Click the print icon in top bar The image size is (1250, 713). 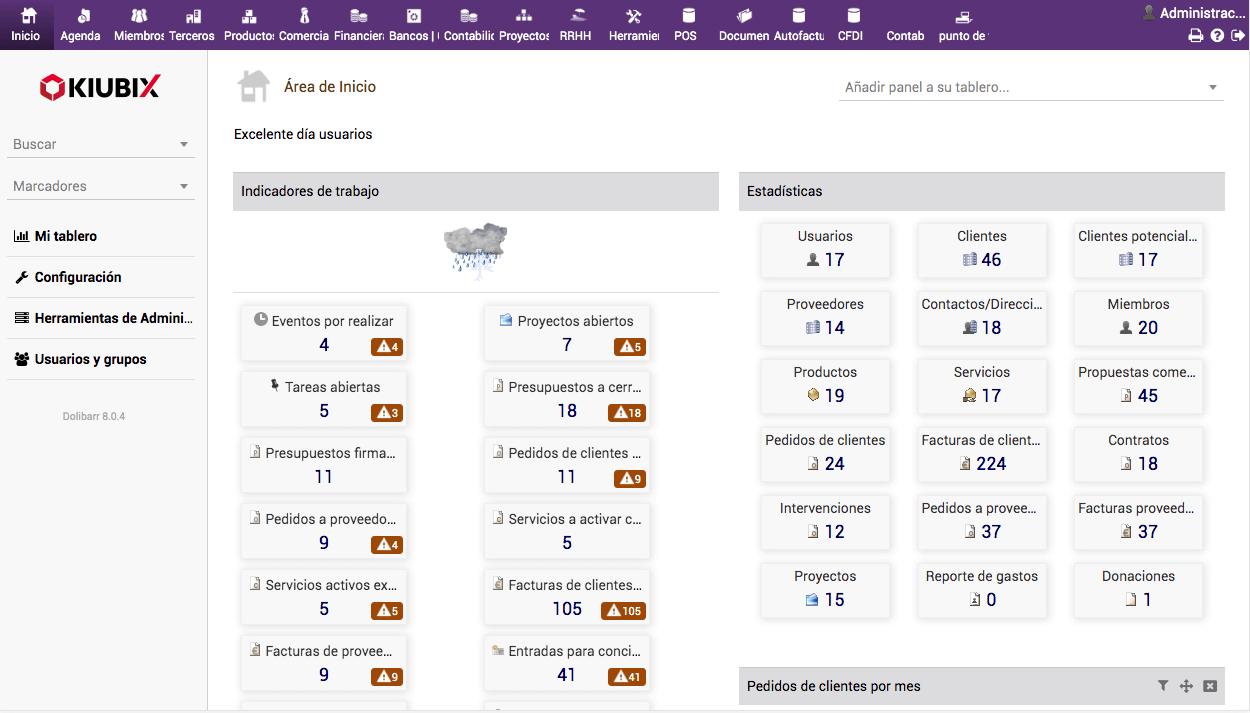(1195, 36)
